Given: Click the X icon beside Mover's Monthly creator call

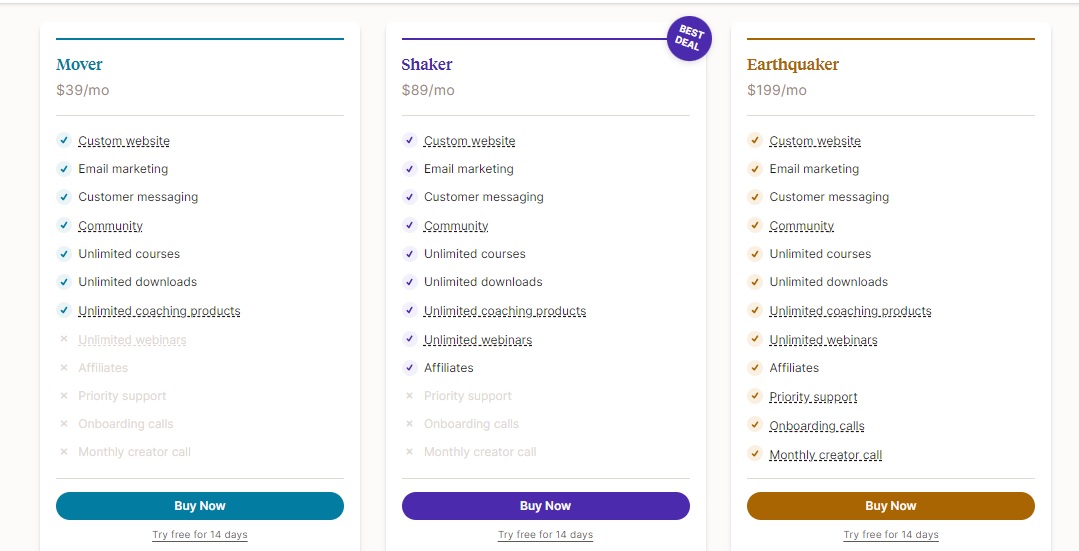Looking at the screenshot, I should (x=64, y=452).
